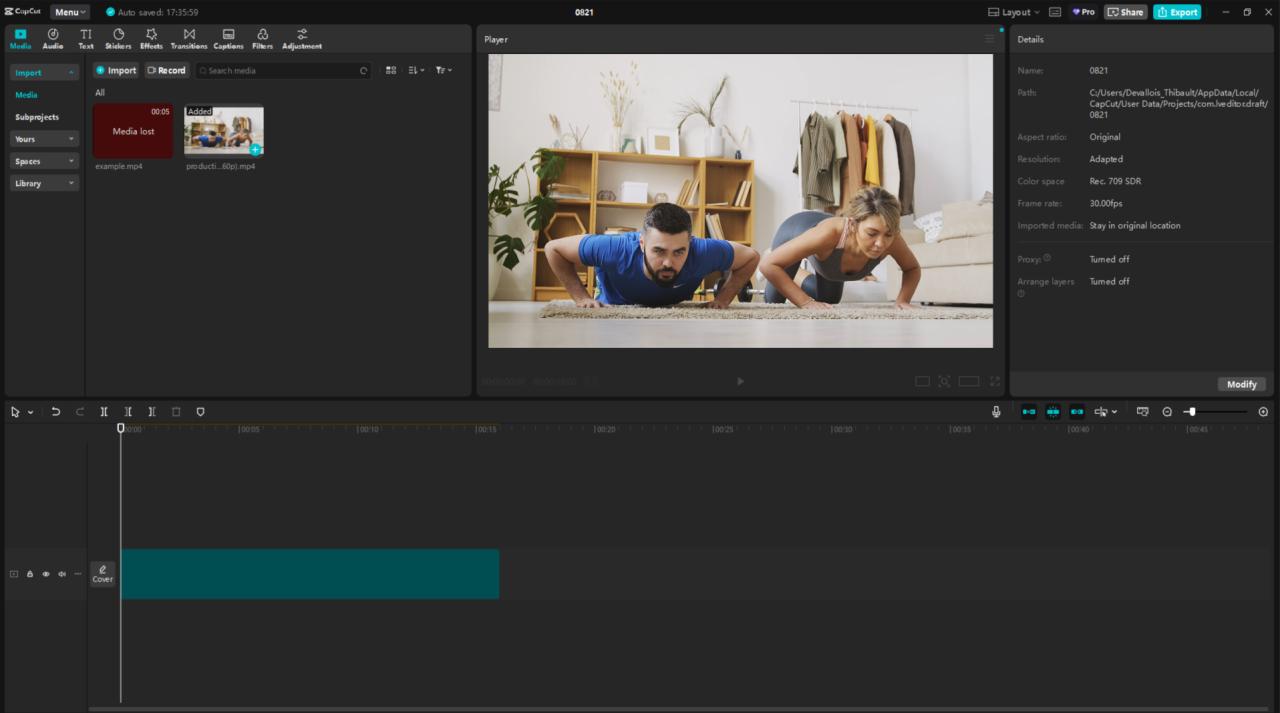Click the marker shield icon in timeline toolbar
This screenshot has height=713, width=1280.
(x=200, y=412)
